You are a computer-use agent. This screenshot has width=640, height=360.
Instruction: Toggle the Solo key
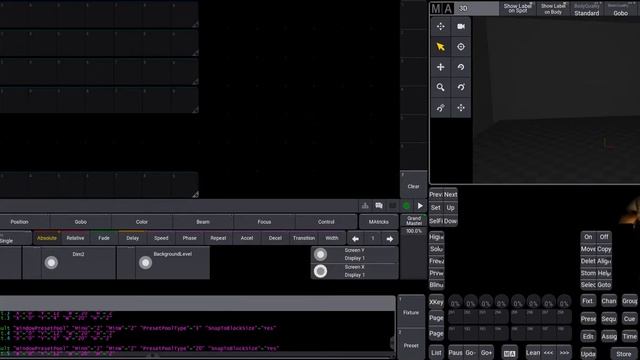coord(436,249)
